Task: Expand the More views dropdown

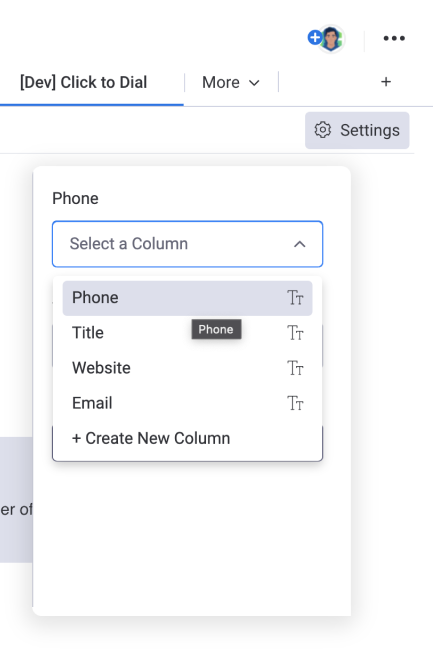Action: (x=231, y=82)
